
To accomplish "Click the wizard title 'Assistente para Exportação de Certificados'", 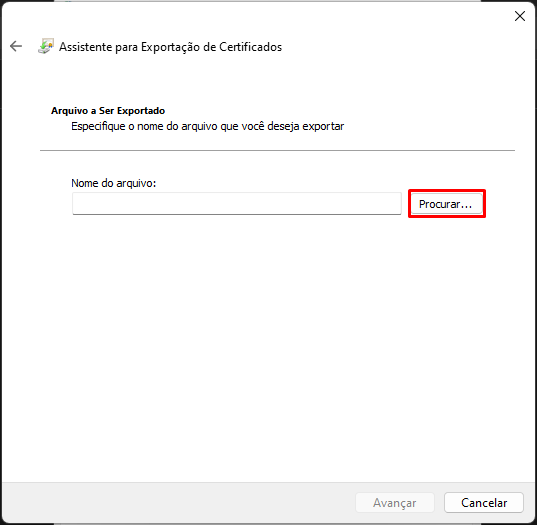I will click(170, 47).
